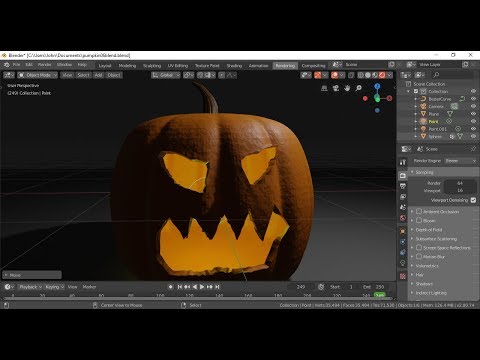Click the outliner search magnifier icon
480x360 pixels.
pos(436,75)
